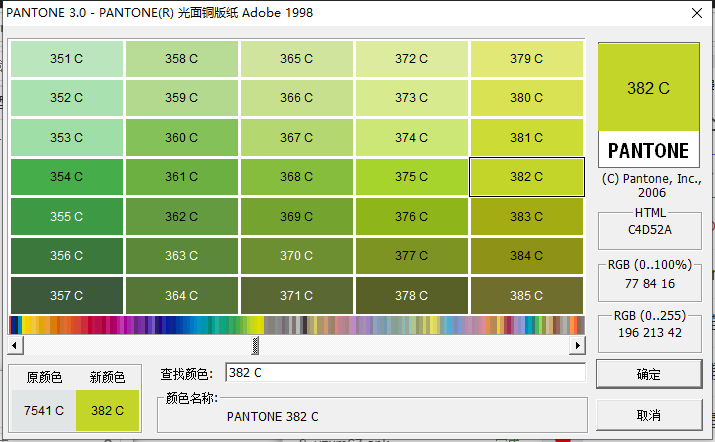Screen dimensions: 715x442
Task: Close the PANTONE 3.0 dialog
Action: point(696,13)
